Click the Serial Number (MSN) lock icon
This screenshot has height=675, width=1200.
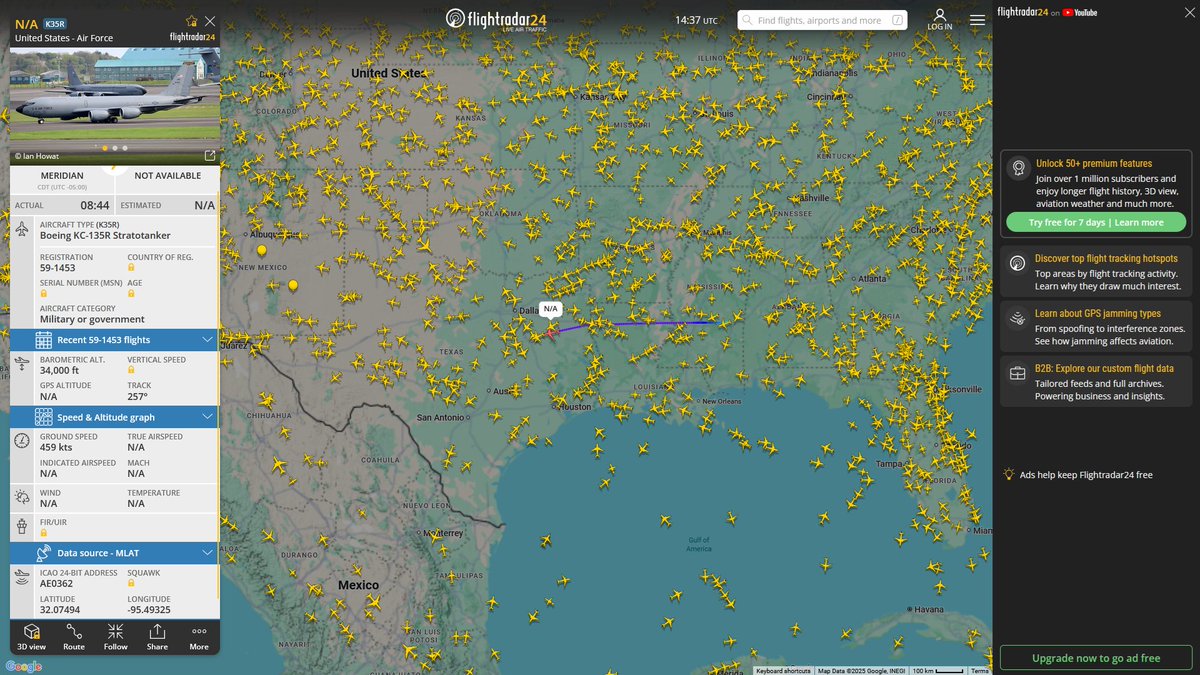(44, 295)
